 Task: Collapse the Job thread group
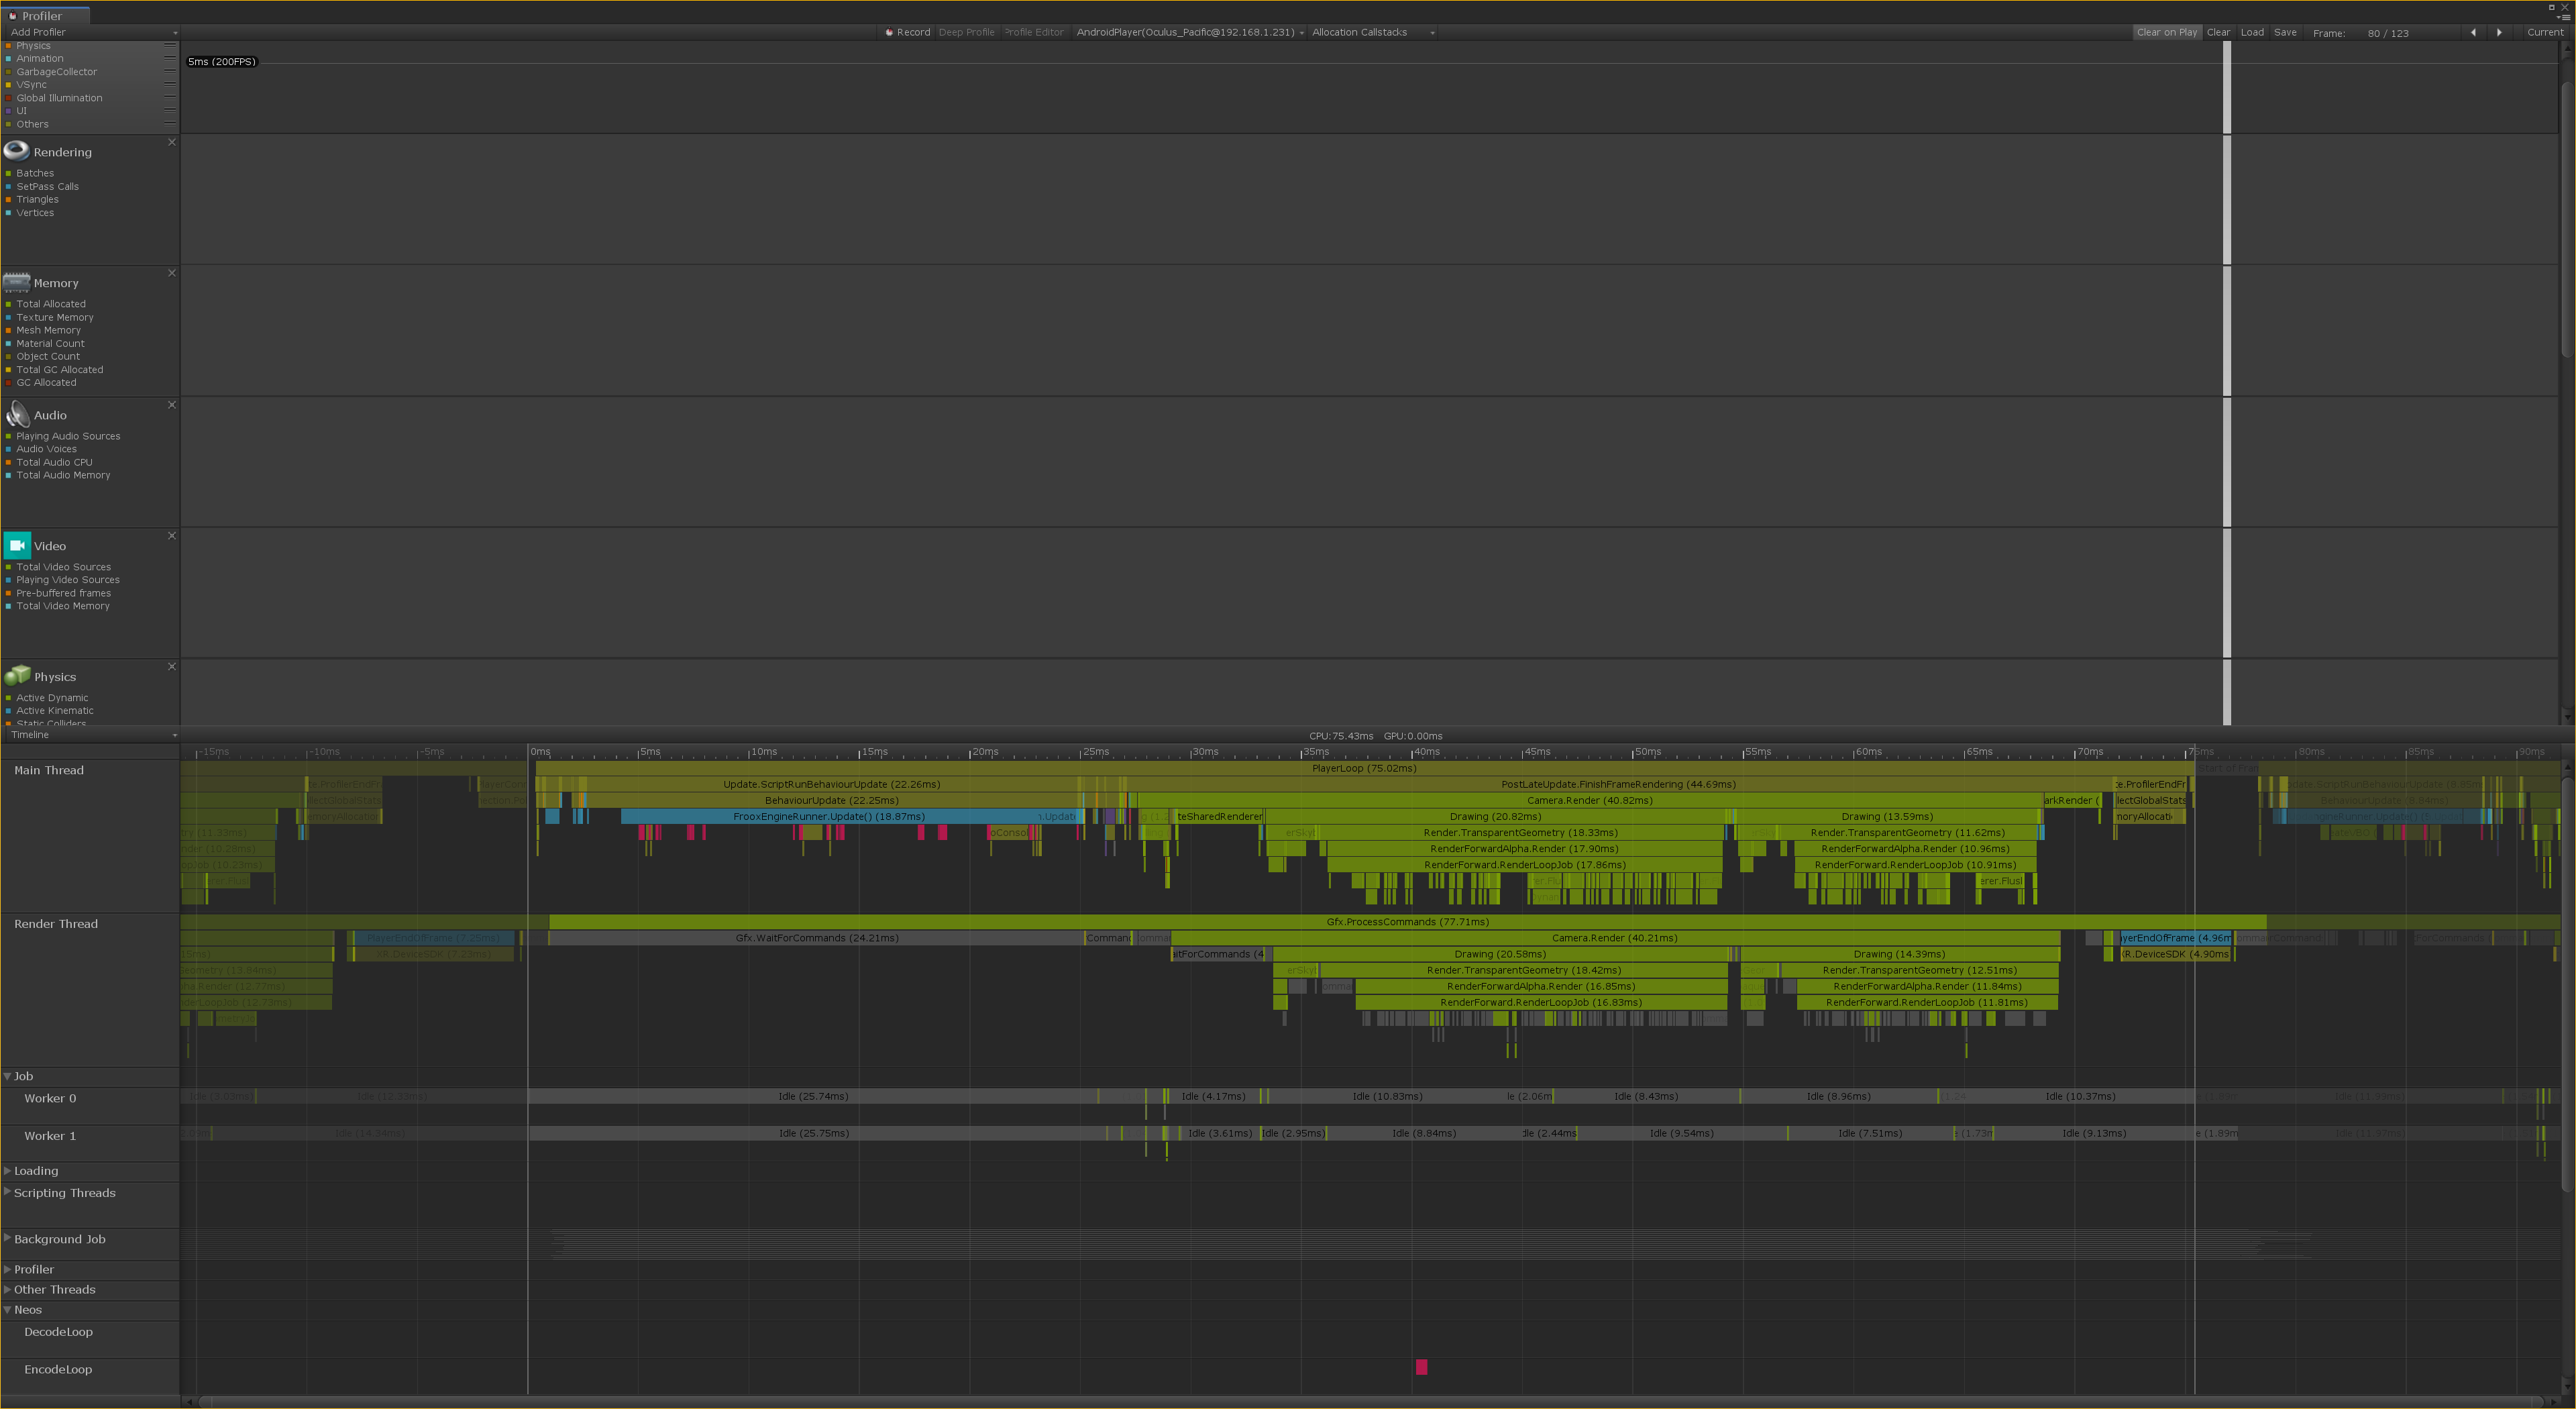pyautogui.click(x=8, y=1076)
